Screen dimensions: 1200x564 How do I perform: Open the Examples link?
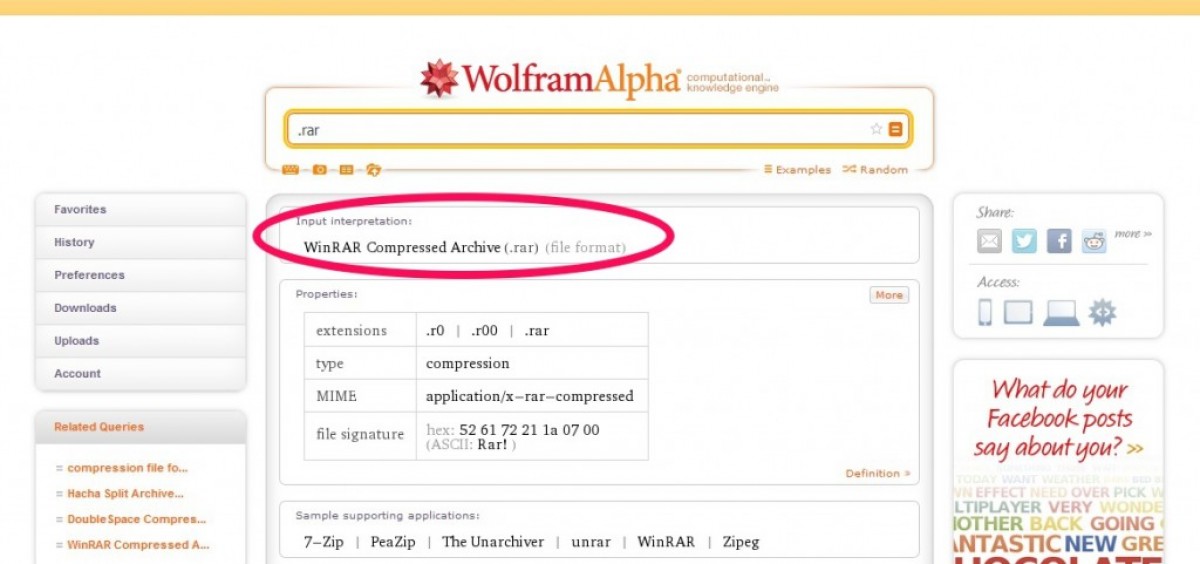pyautogui.click(x=797, y=170)
